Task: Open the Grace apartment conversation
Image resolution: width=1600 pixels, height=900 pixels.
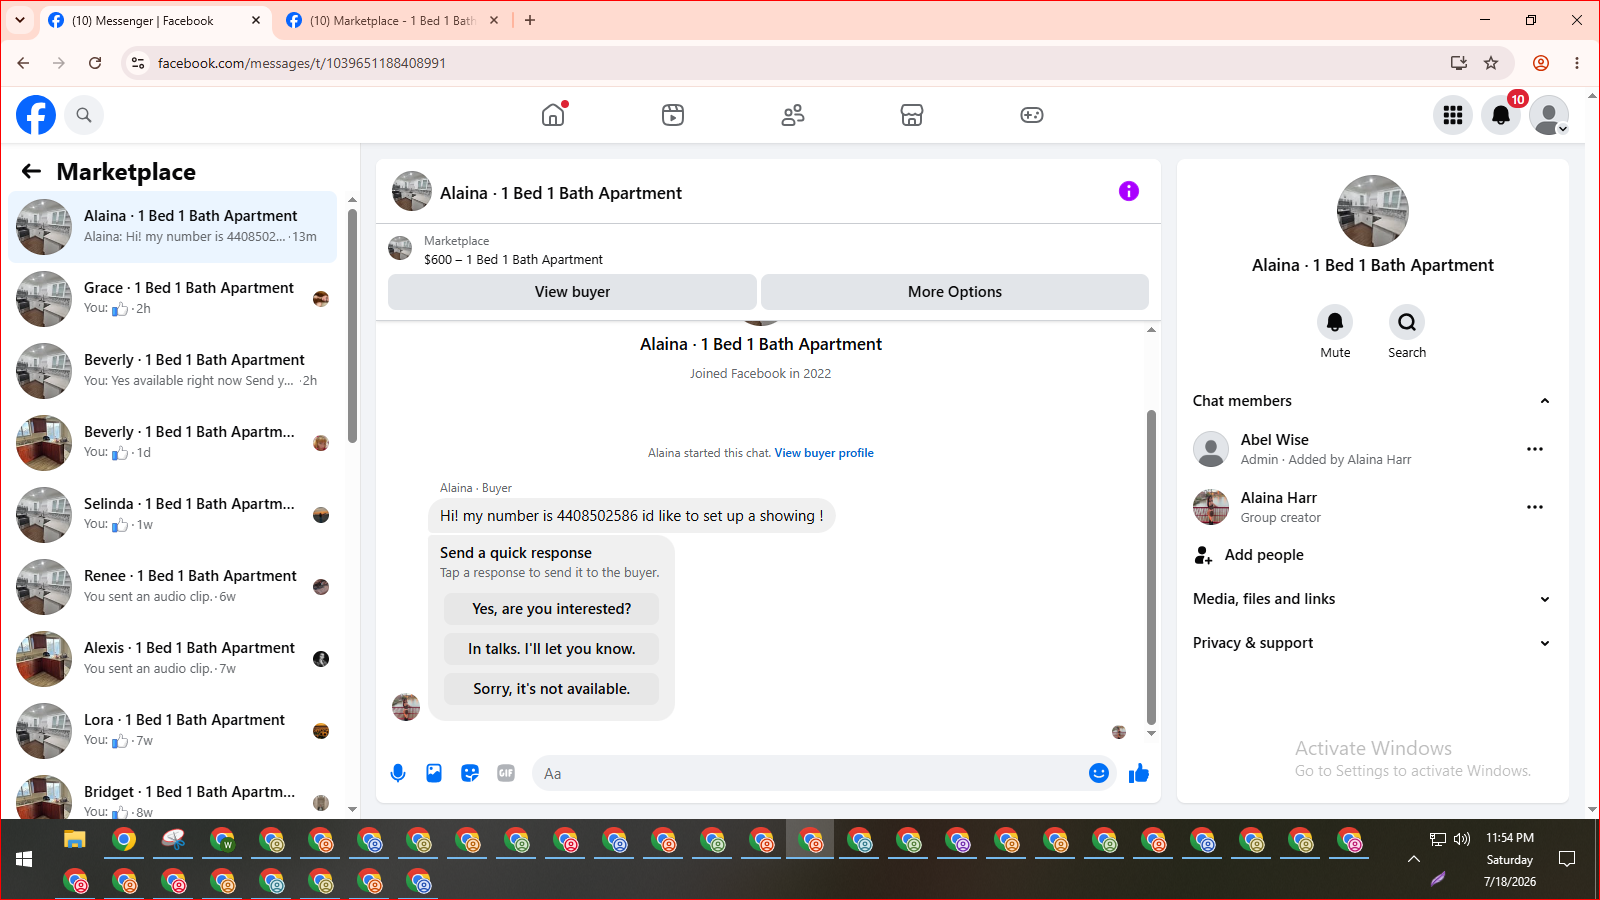Action: [x=172, y=299]
